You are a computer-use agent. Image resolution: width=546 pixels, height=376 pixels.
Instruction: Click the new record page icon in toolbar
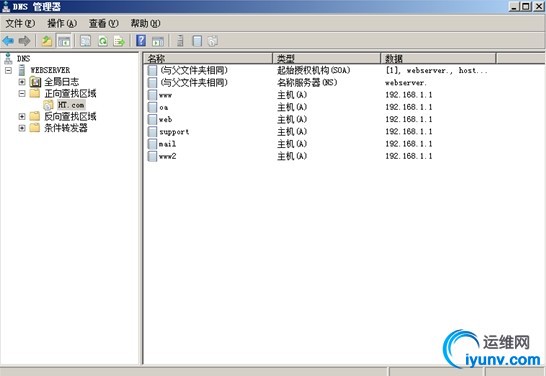pyautogui.click(x=197, y=41)
